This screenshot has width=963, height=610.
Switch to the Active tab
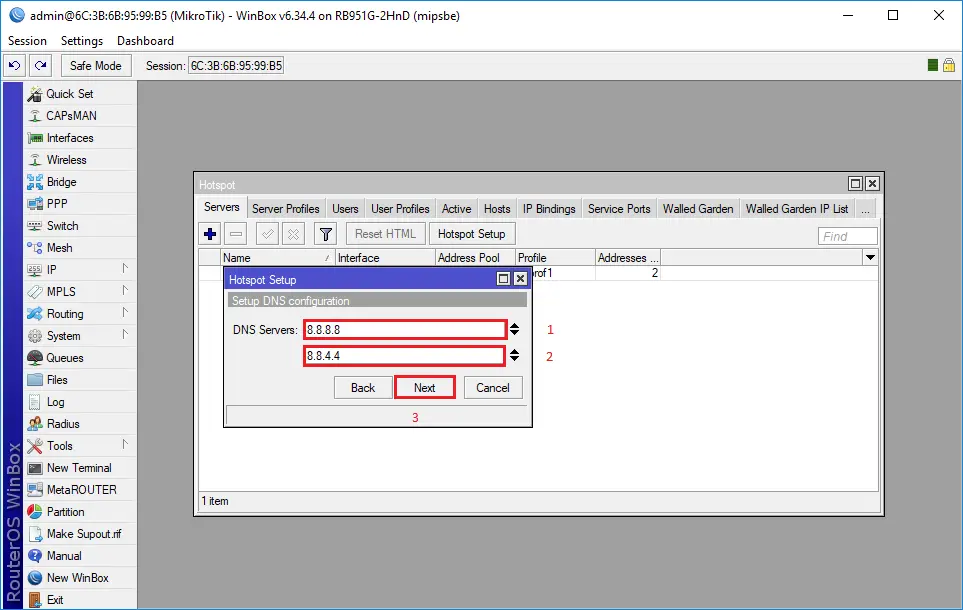[x=456, y=209]
